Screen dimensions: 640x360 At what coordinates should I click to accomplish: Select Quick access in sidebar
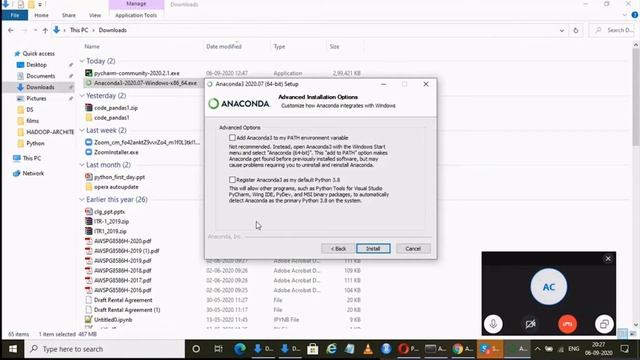(x=38, y=53)
